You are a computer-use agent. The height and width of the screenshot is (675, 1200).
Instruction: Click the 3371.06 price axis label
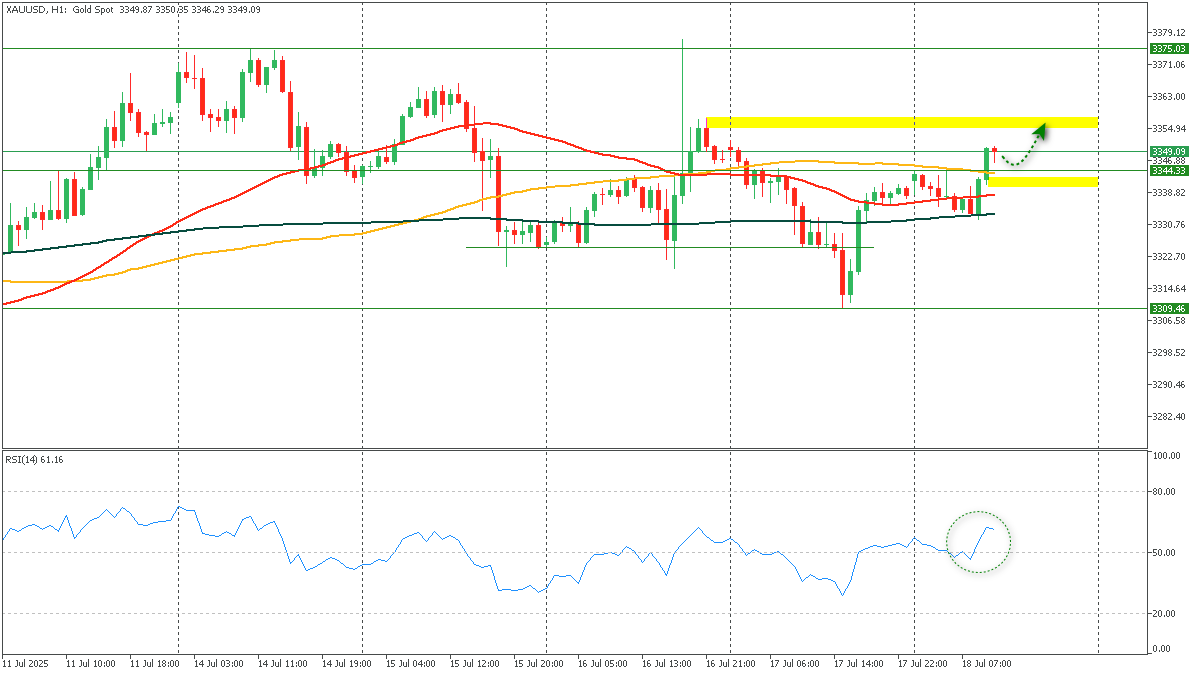click(1169, 64)
